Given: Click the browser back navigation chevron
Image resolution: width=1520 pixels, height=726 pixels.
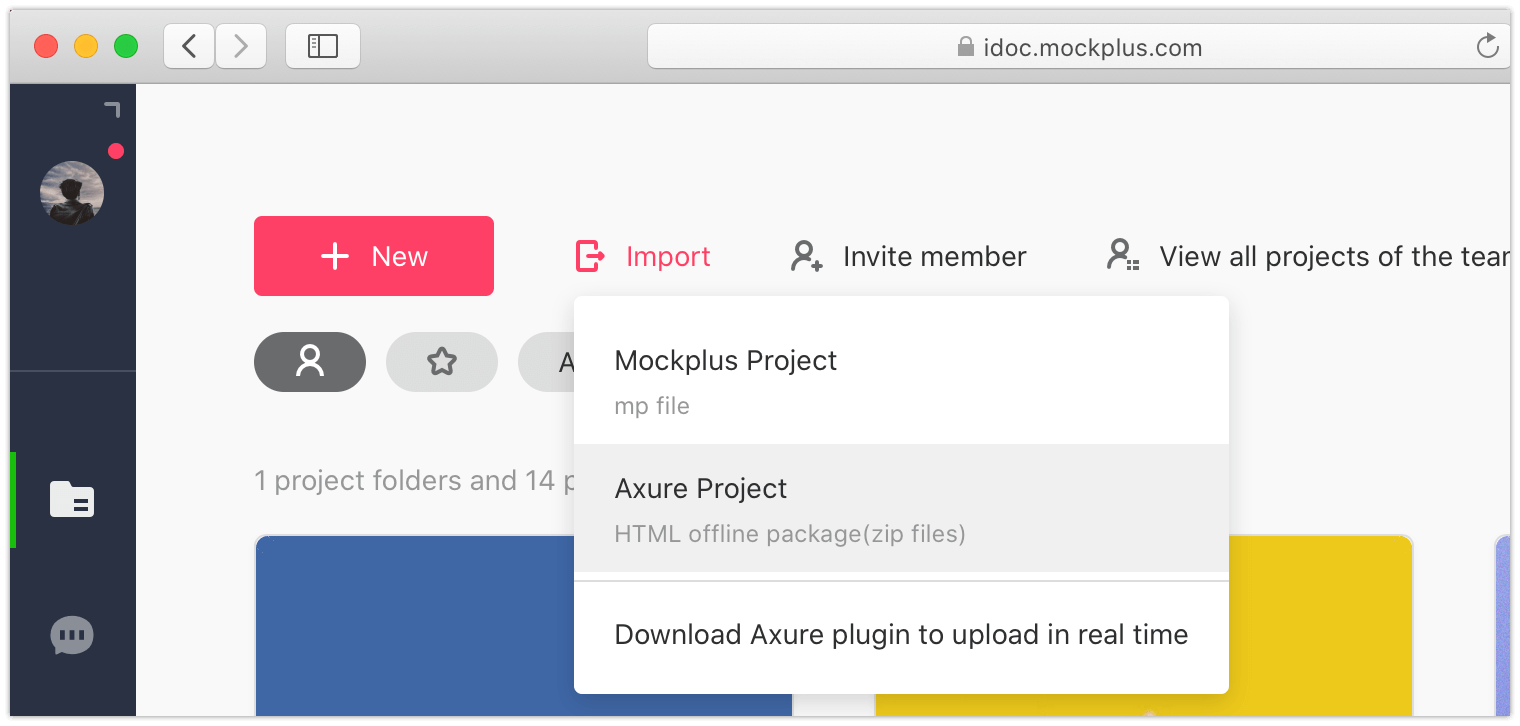Looking at the screenshot, I should click(x=188, y=45).
